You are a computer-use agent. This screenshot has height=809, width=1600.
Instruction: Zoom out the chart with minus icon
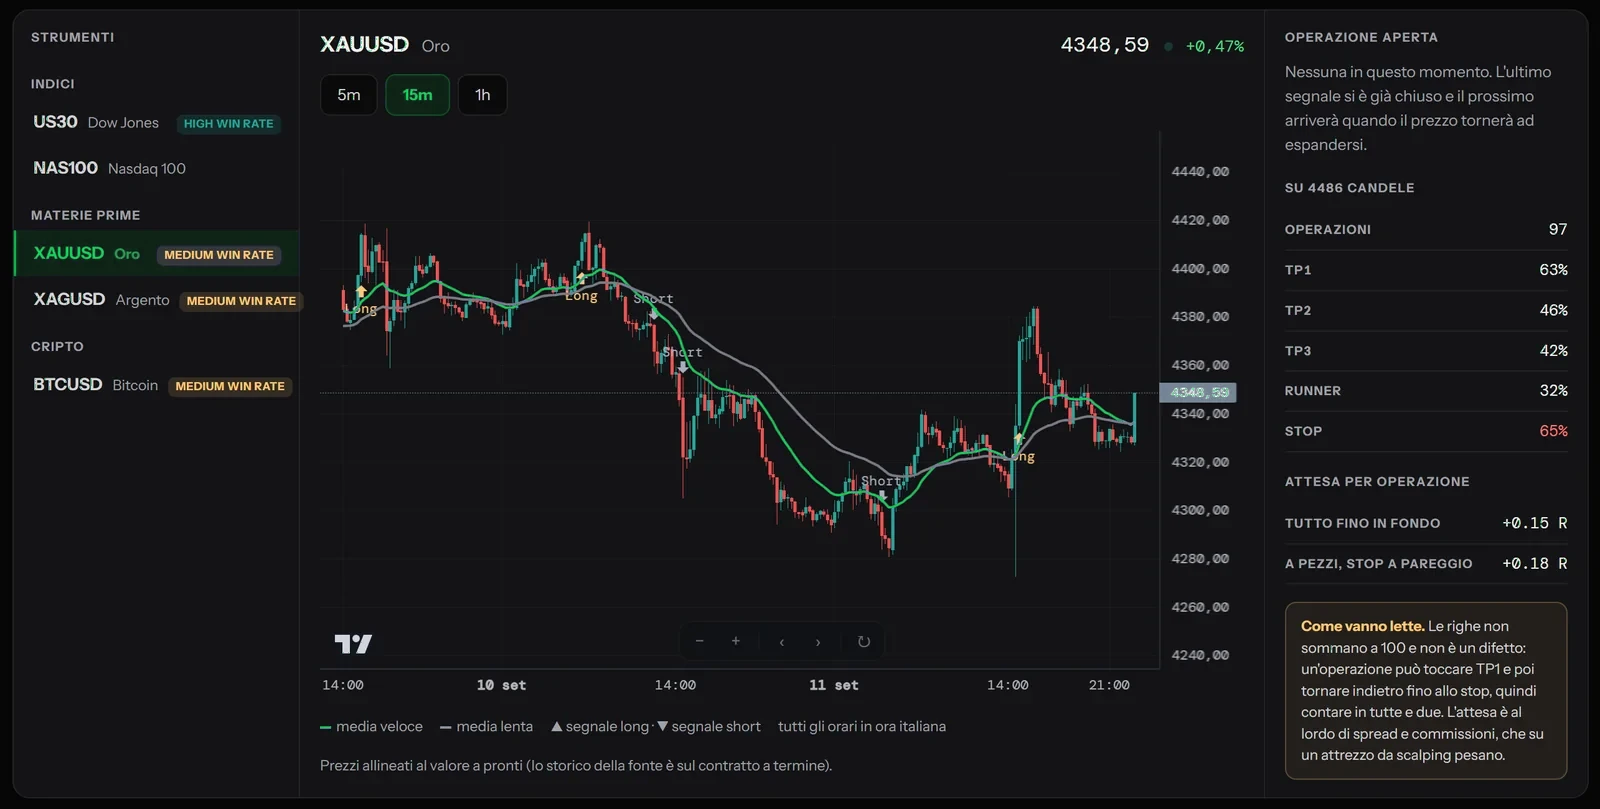point(699,642)
